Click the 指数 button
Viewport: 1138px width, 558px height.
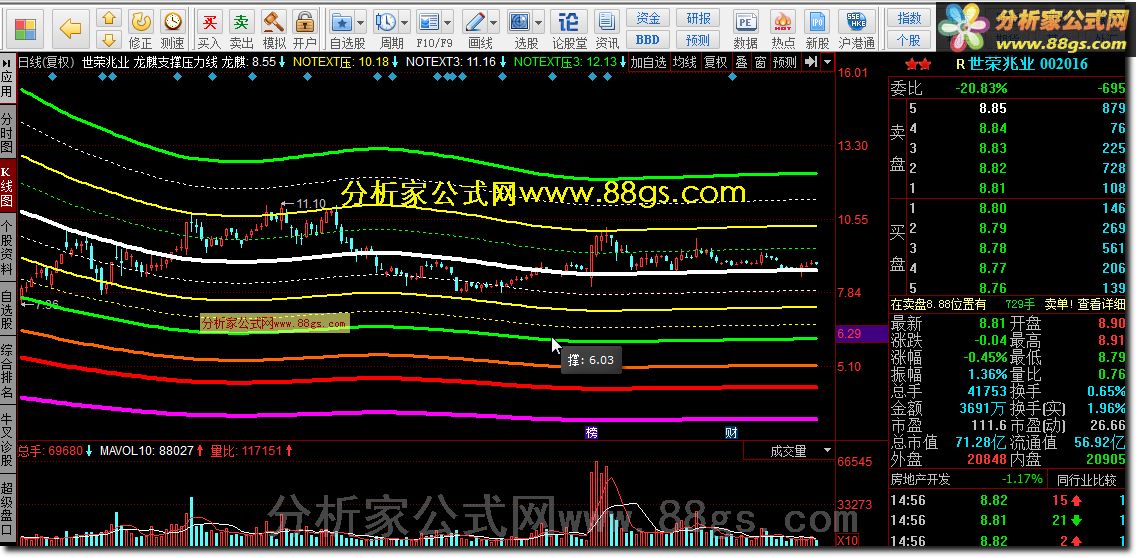[909, 18]
